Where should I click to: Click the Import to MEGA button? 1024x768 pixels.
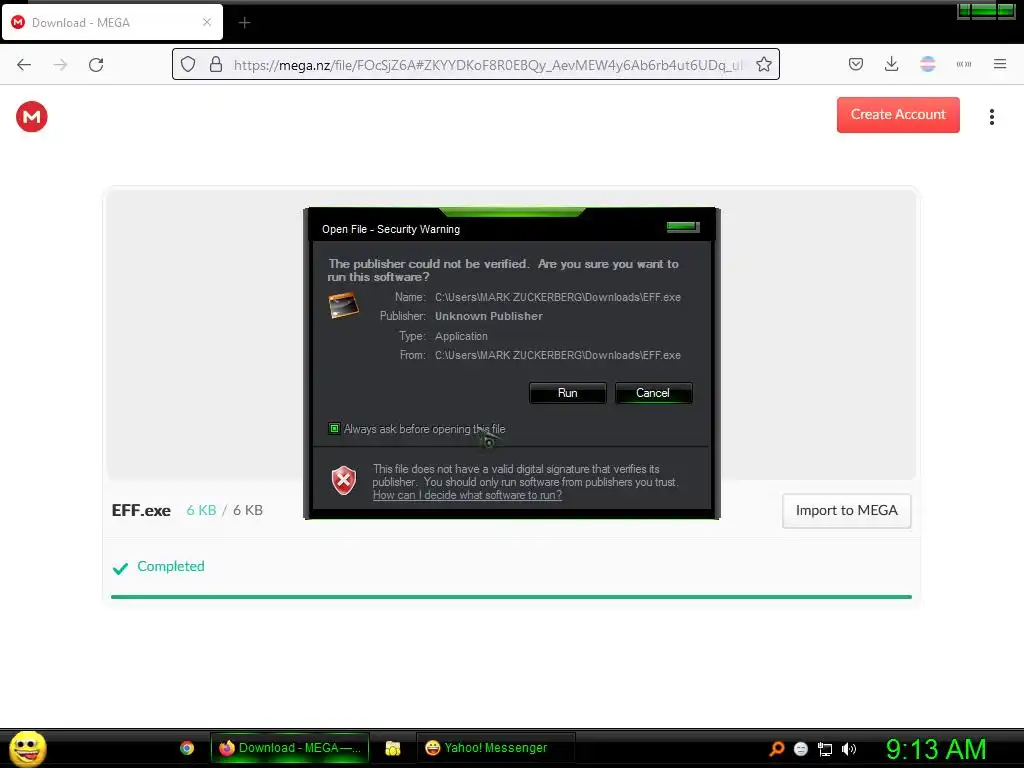click(846, 511)
